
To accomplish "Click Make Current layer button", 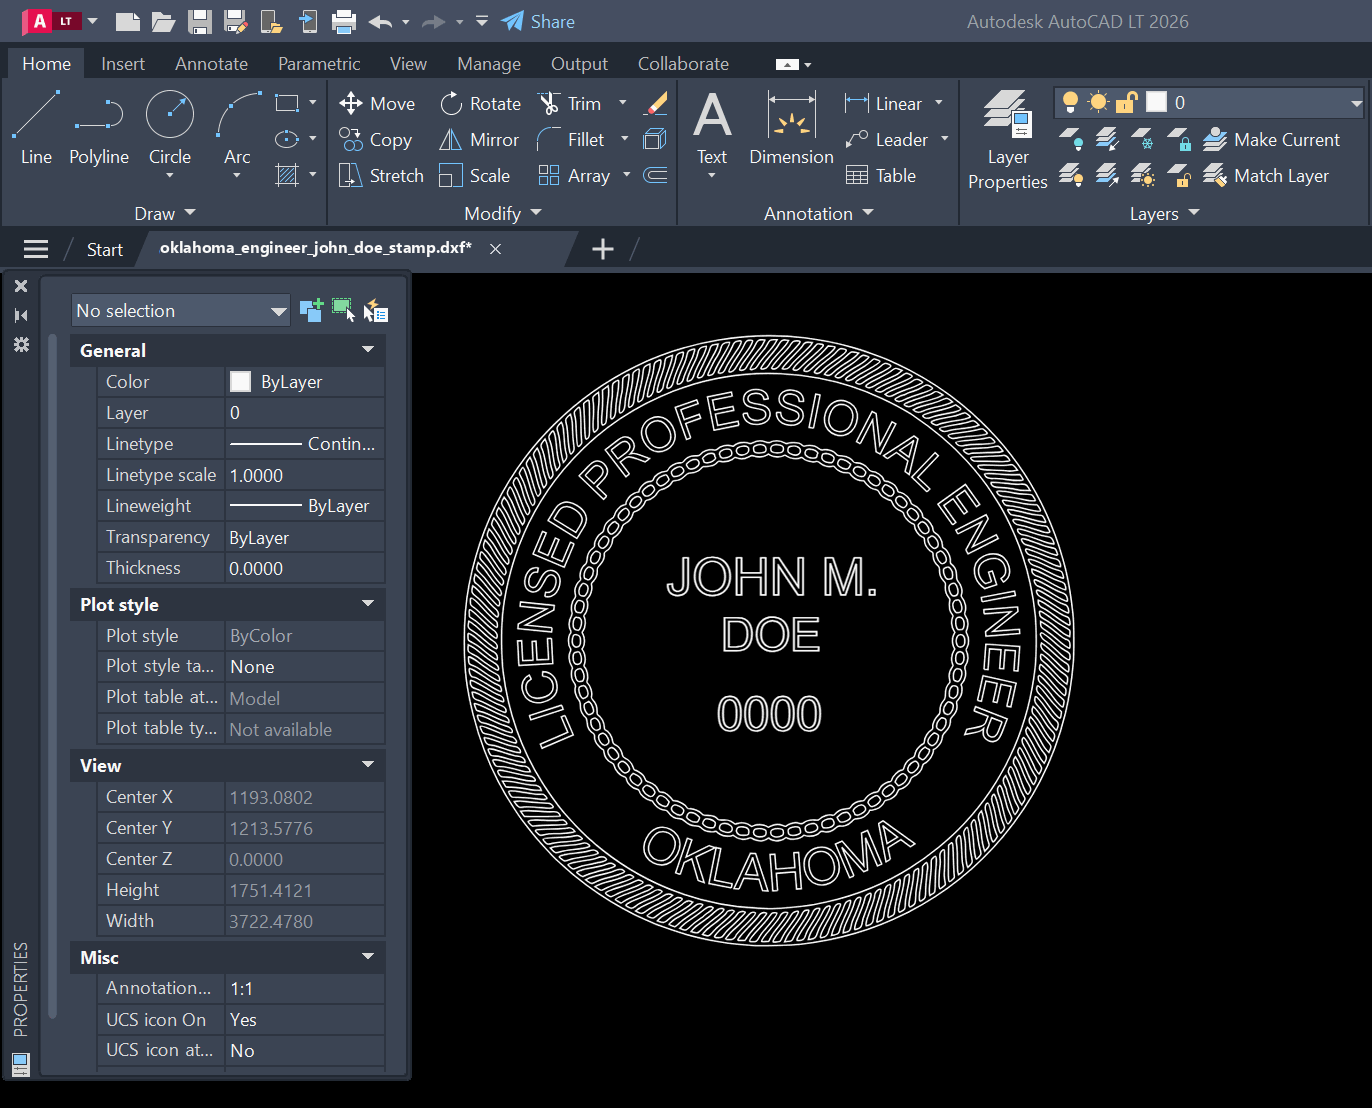I will pos(1271,139).
